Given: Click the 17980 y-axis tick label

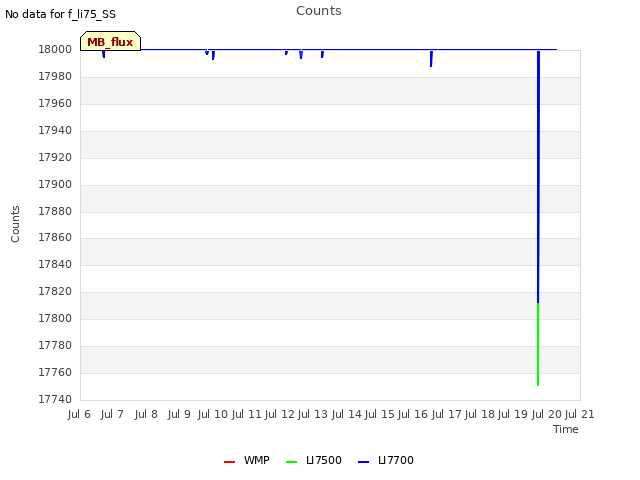Looking at the screenshot, I should [55, 76].
